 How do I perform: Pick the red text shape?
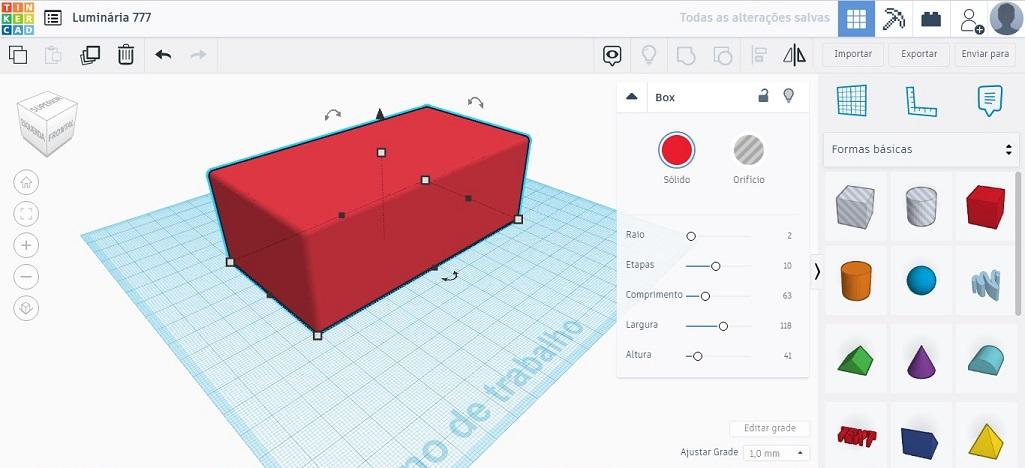856,437
